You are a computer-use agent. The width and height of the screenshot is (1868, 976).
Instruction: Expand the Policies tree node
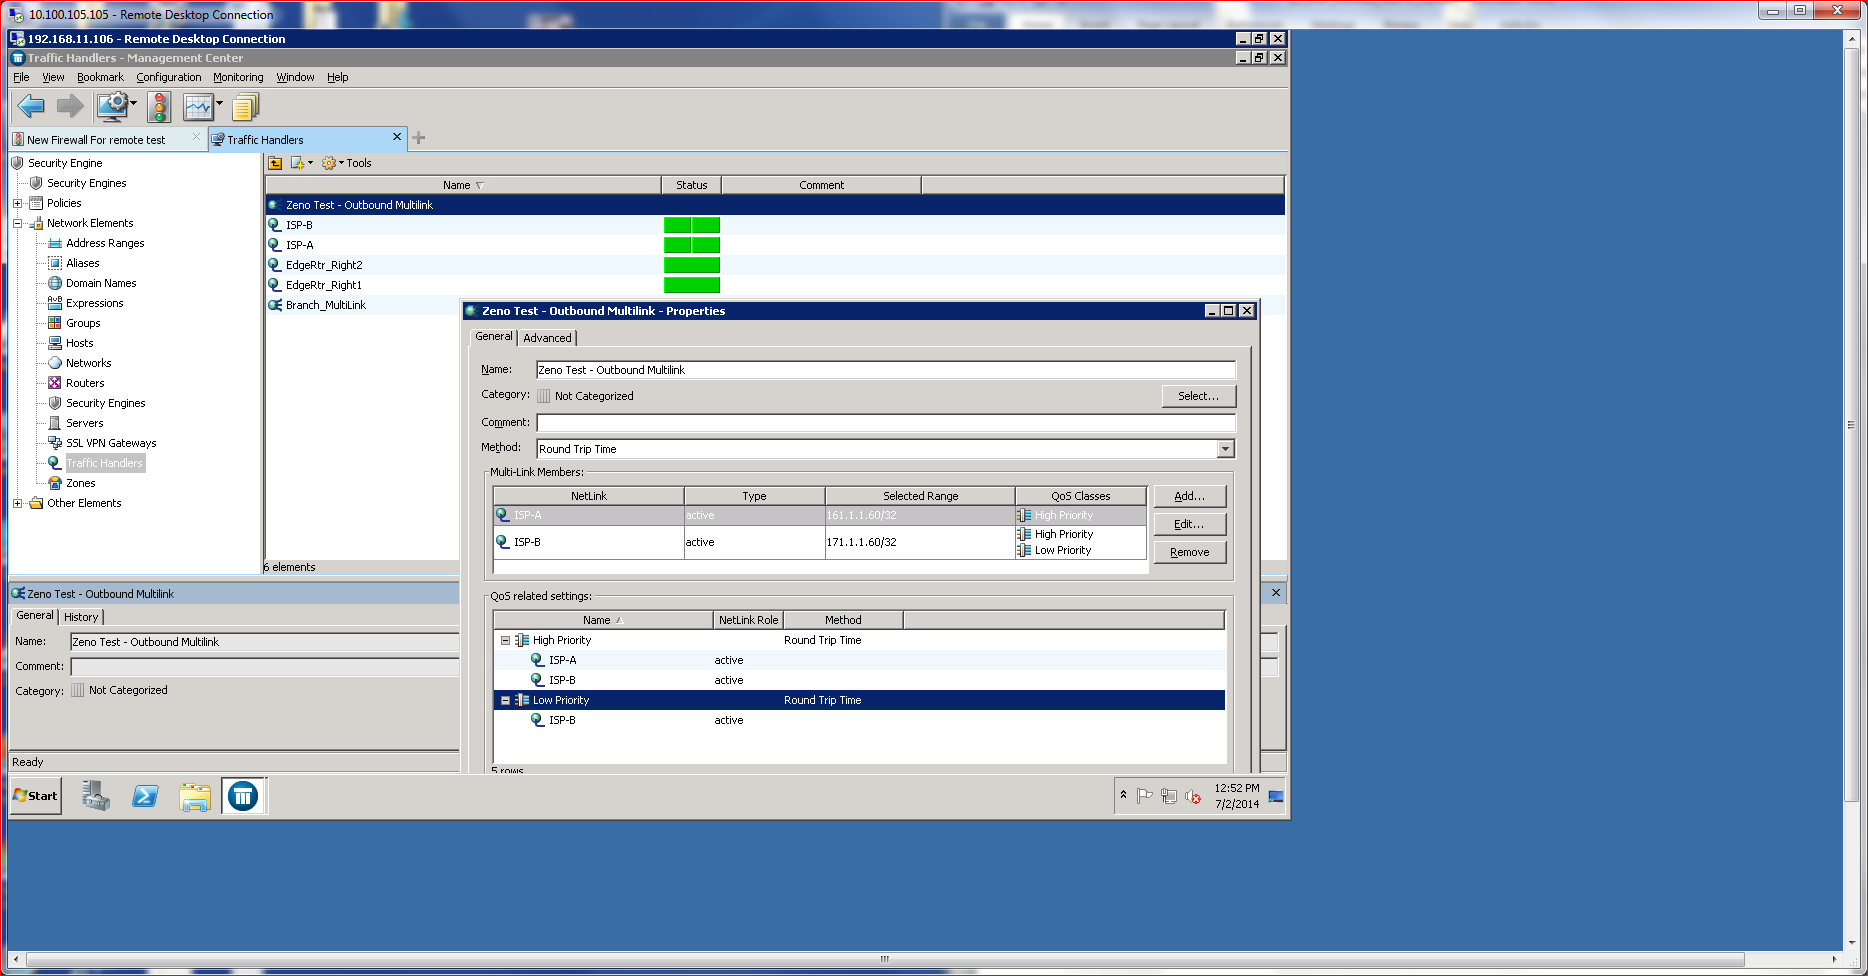[17, 203]
